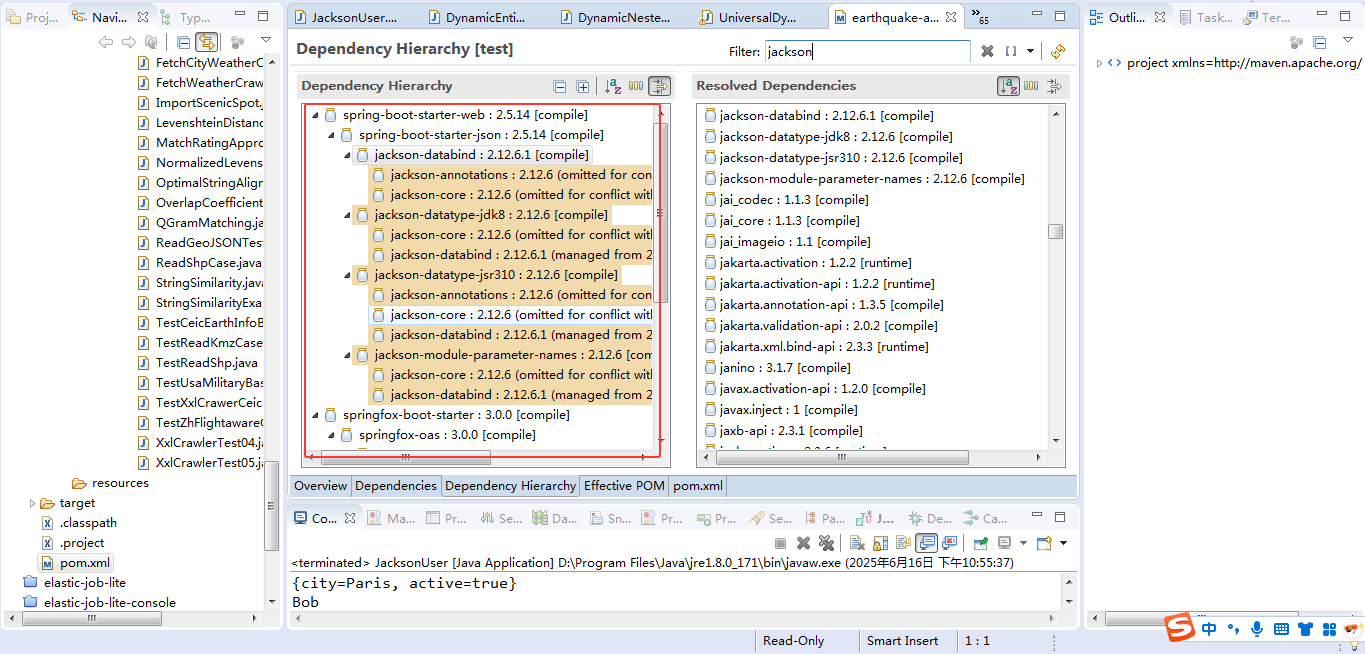Click Remove Launch in Console toolbar
The width and height of the screenshot is (1365, 654).
803,543
